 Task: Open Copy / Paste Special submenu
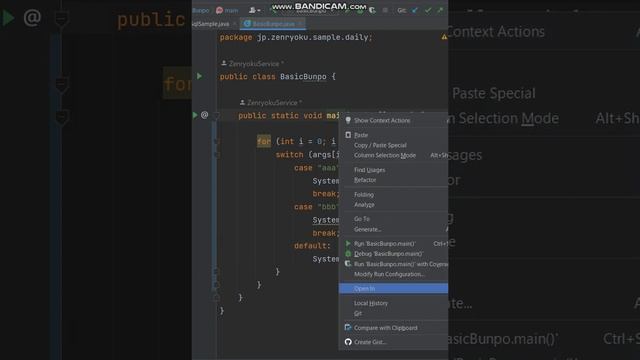(x=393, y=145)
